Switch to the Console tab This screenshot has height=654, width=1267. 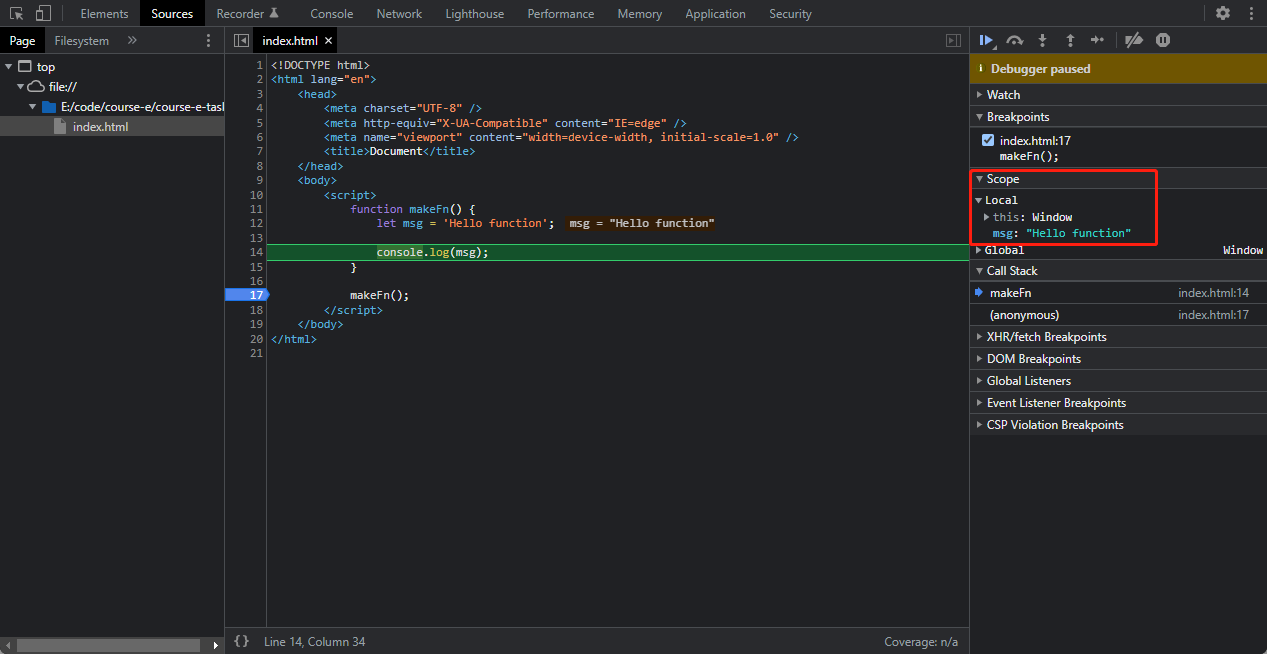click(x=331, y=14)
